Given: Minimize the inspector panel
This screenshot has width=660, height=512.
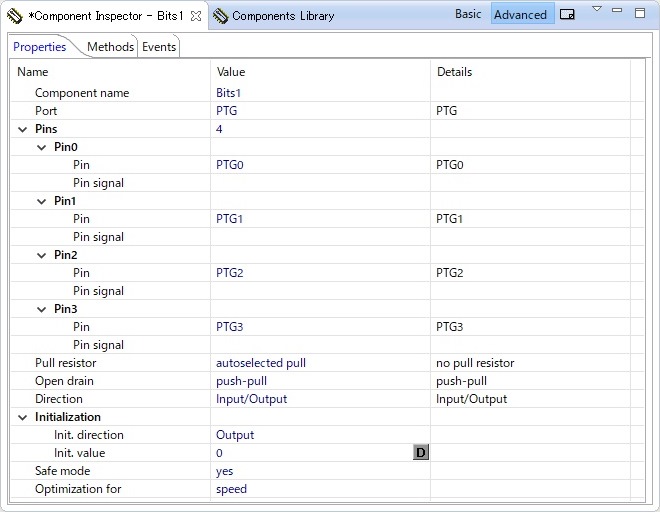Looking at the screenshot, I should (617, 10).
